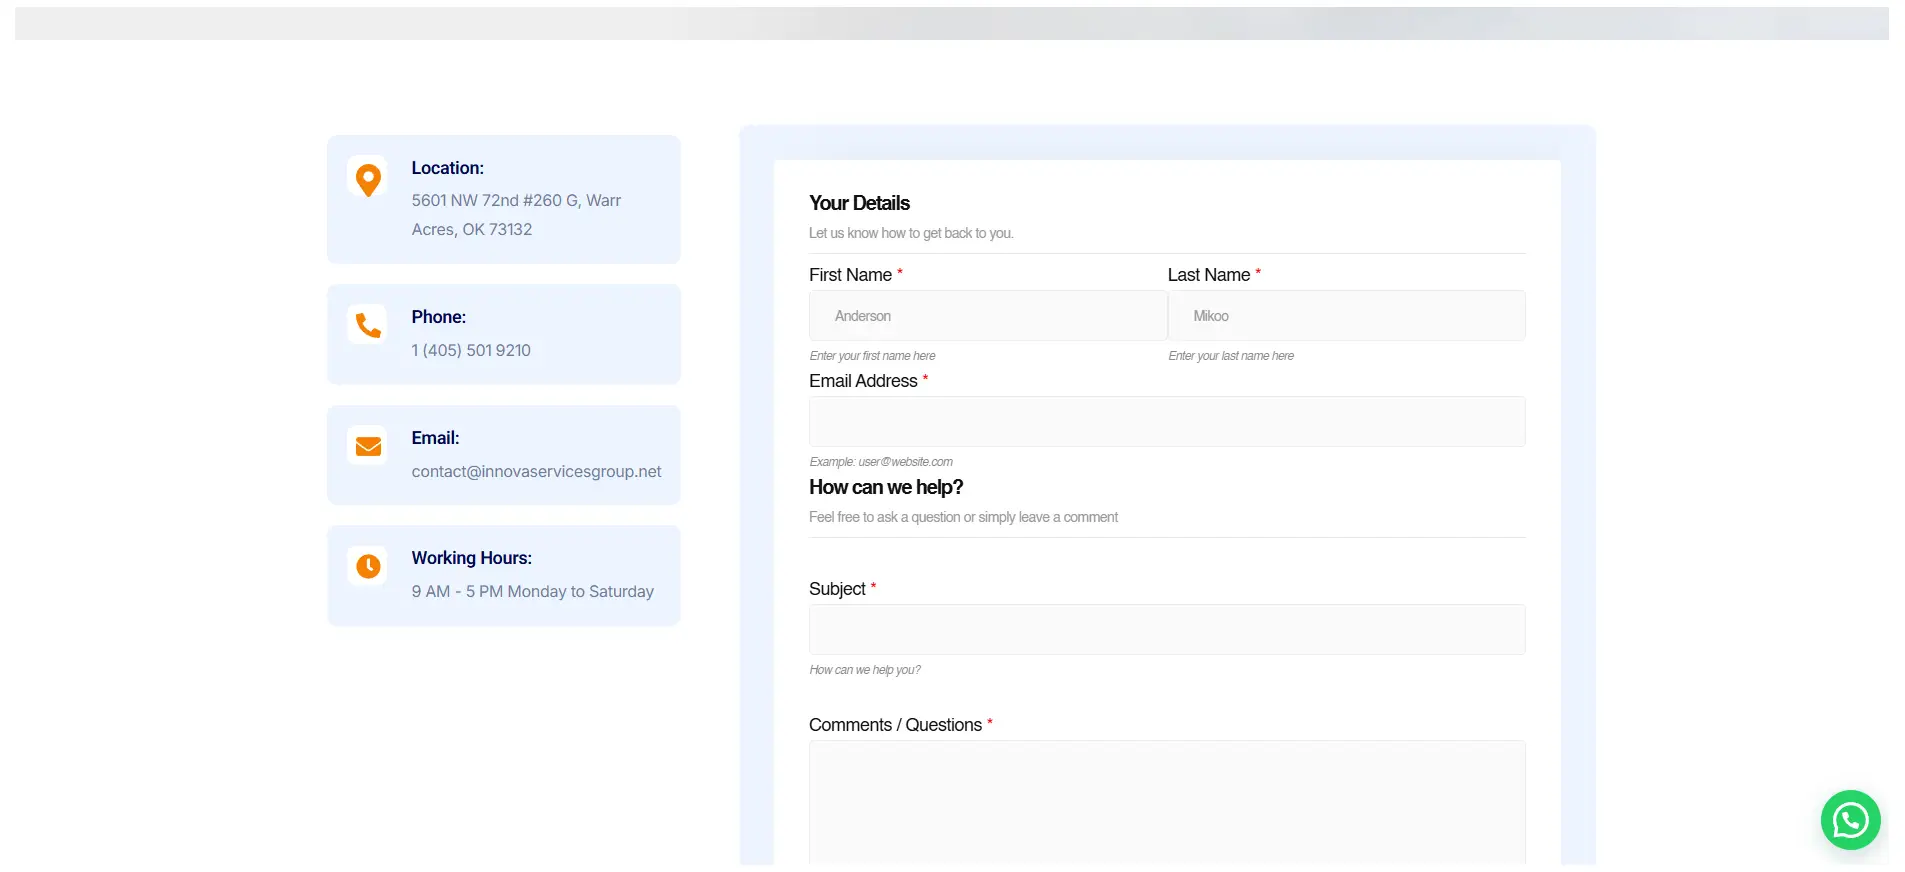The image size is (1905, 872).
Task: Click the orange working hours clock icon
Action: coord(368,566)
